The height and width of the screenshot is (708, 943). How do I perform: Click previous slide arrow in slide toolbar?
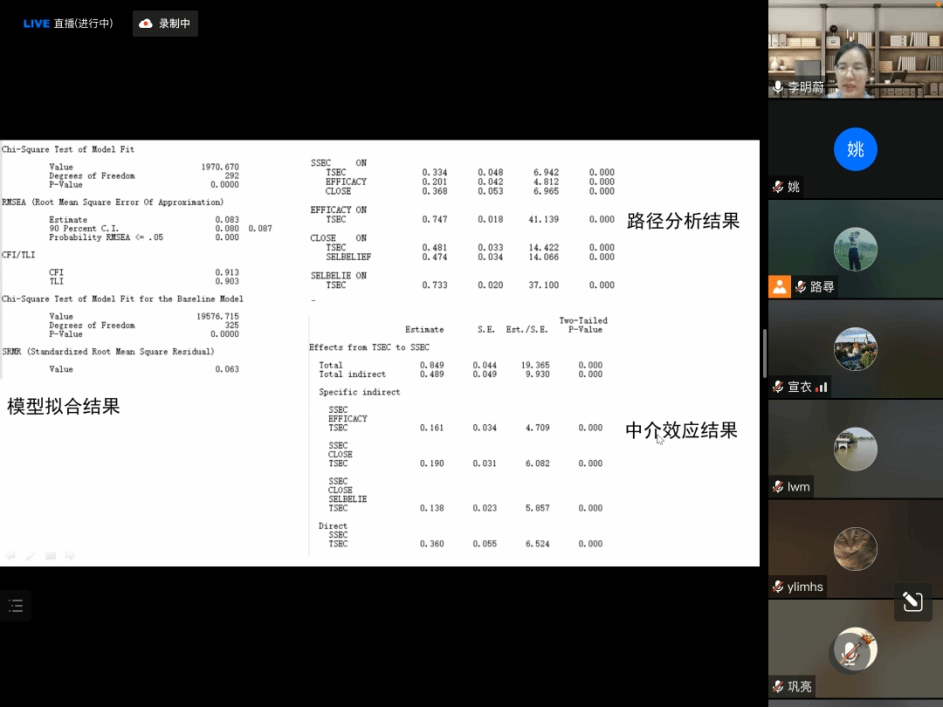(x=10, y=555)
